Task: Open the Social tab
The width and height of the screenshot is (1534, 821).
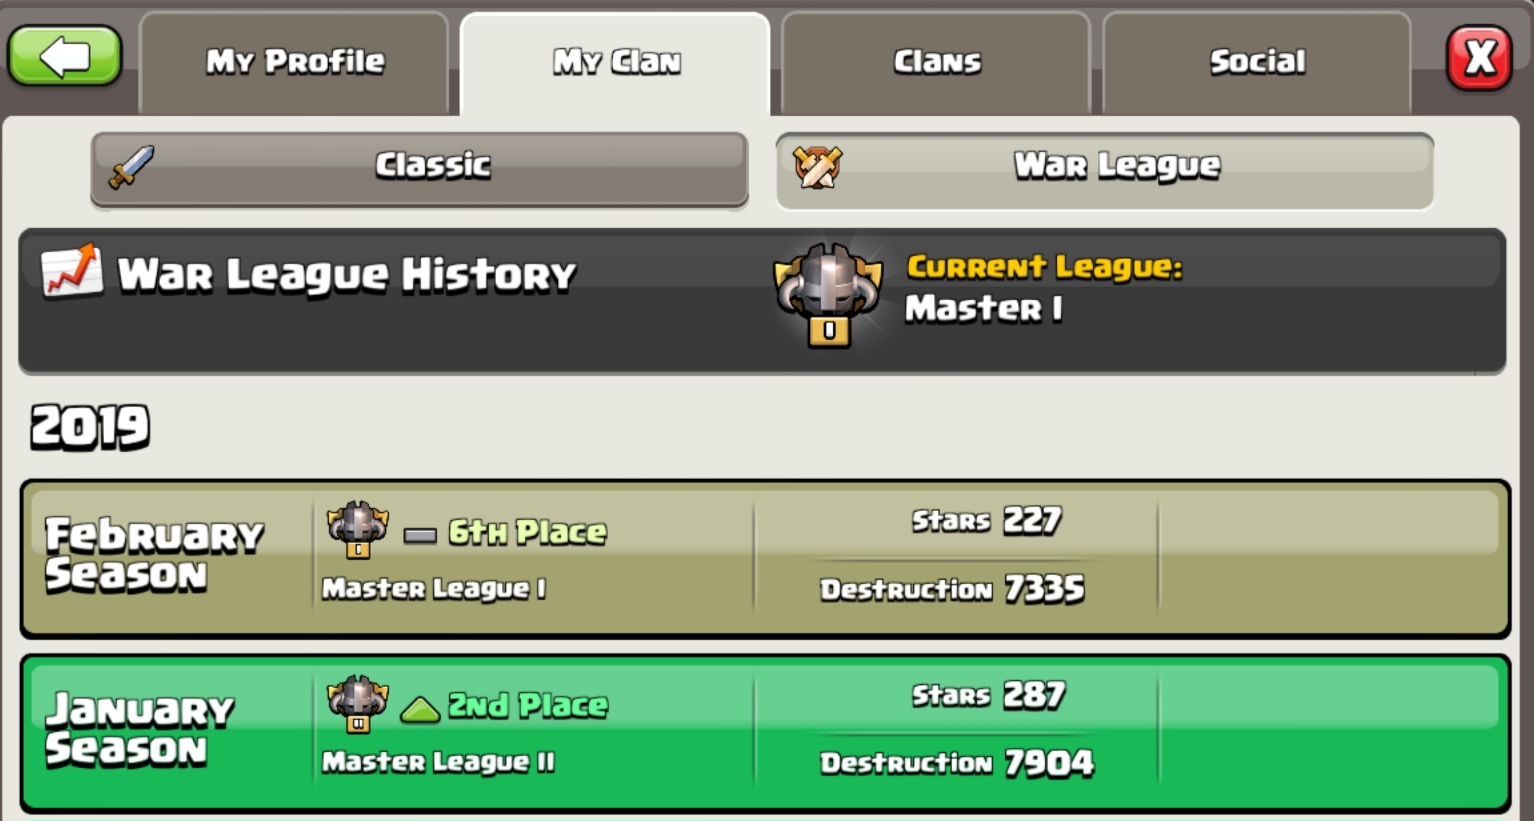Action: [x=1257, y=62]
